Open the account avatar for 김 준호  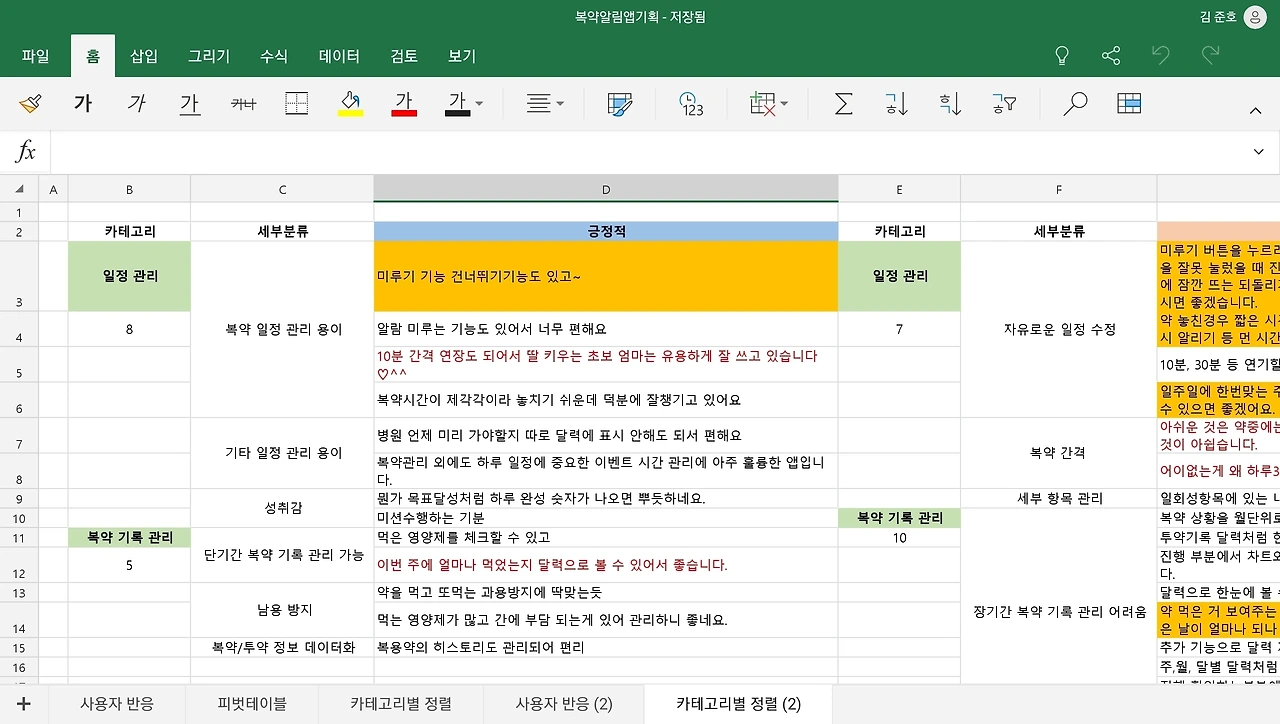[x=1254, y=17]
